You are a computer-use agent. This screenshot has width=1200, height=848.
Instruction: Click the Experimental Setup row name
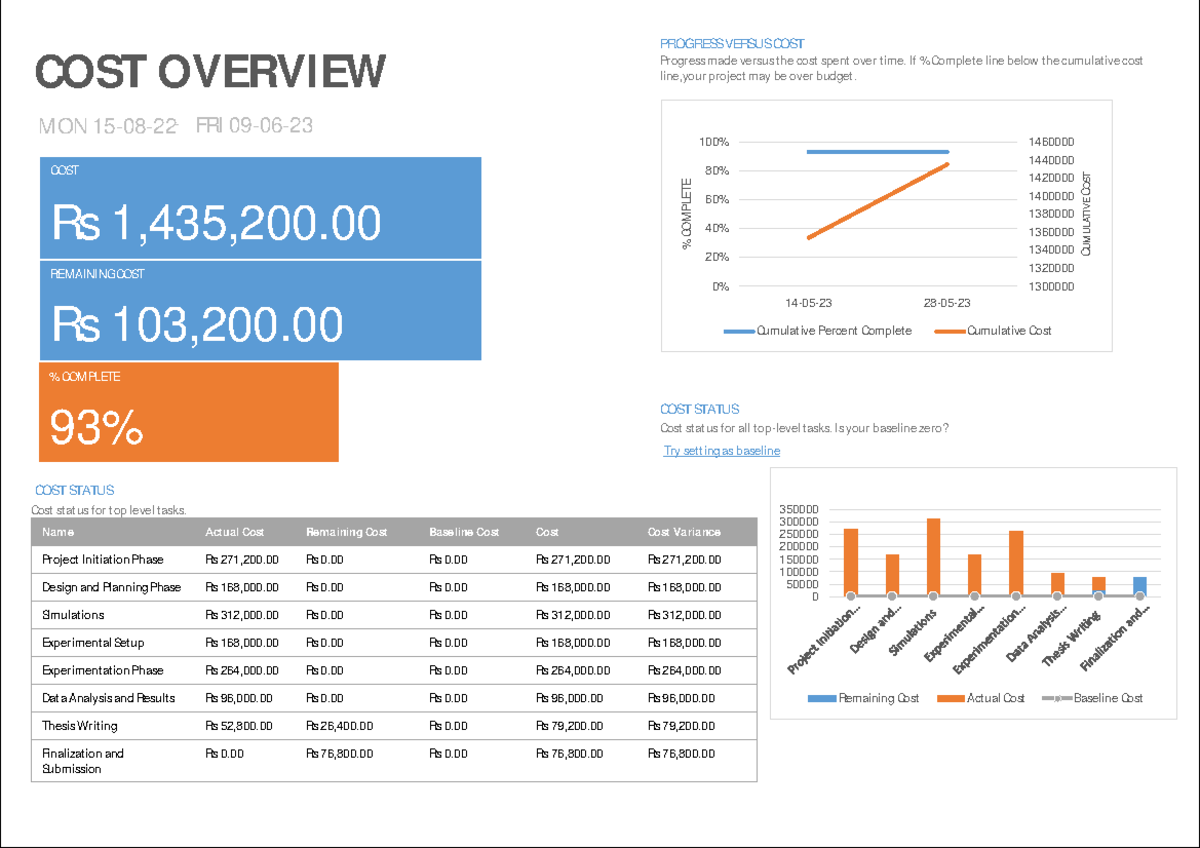click(93, 643)
